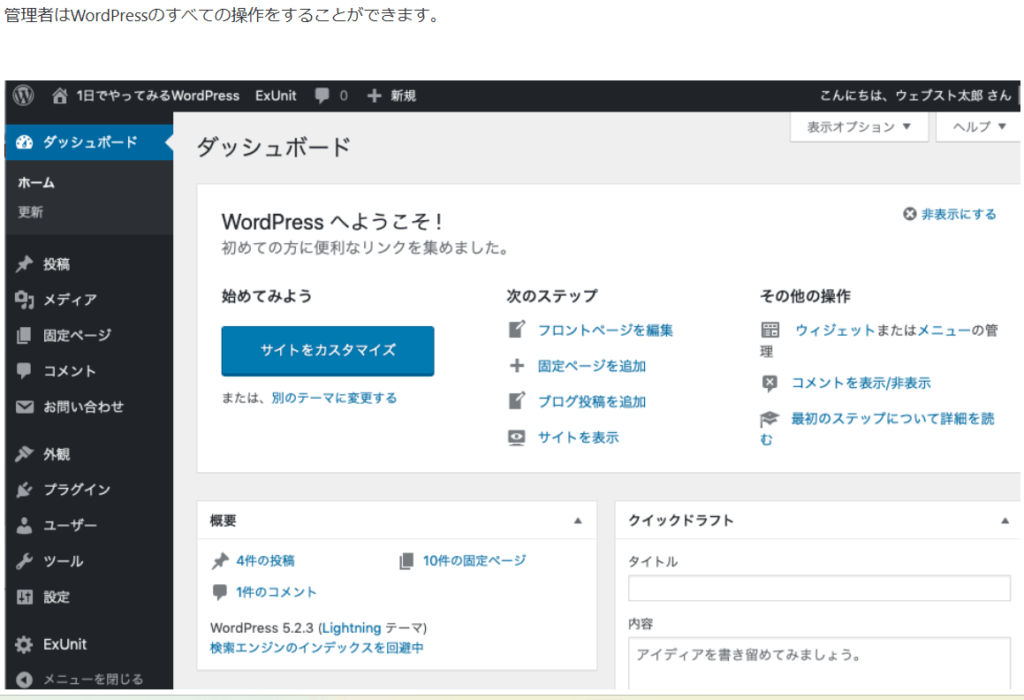Collapse the 概要 widget with its arrow
The height and width of the screenshot is (700, 1024).
(x=577, y=521)
